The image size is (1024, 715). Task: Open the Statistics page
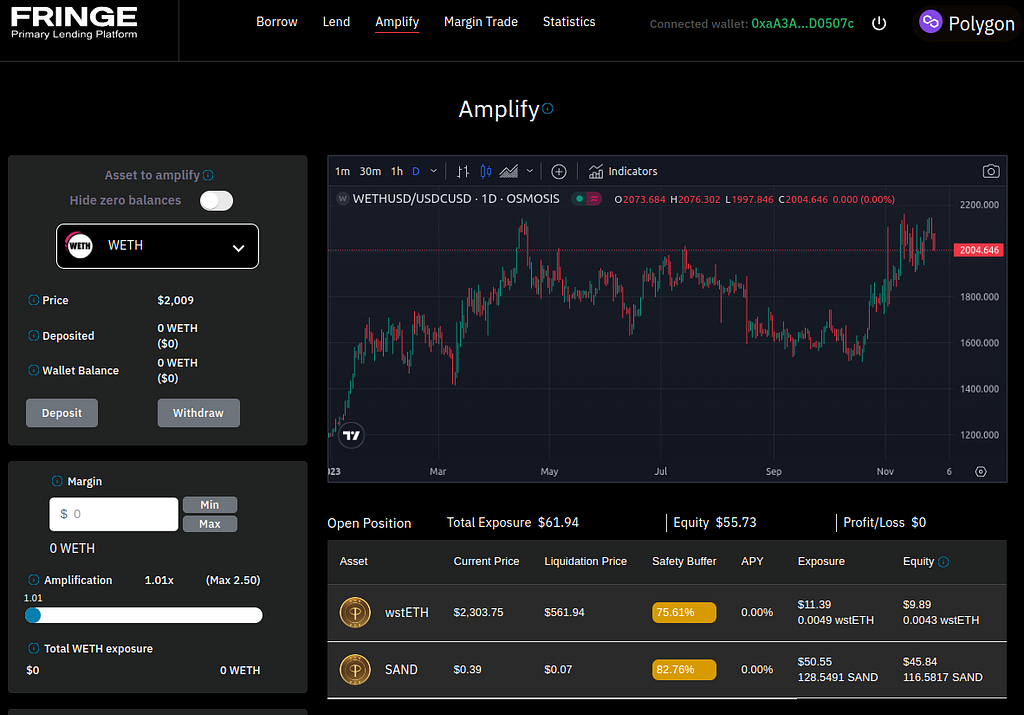click(569, 22)
